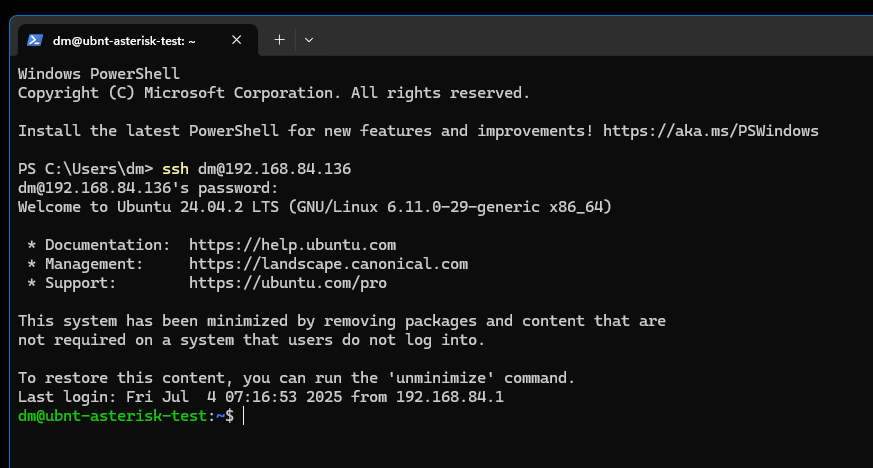
Task: Click the dm@ubnt-asterisk-test shell prompt
Action: pos(126,416)
